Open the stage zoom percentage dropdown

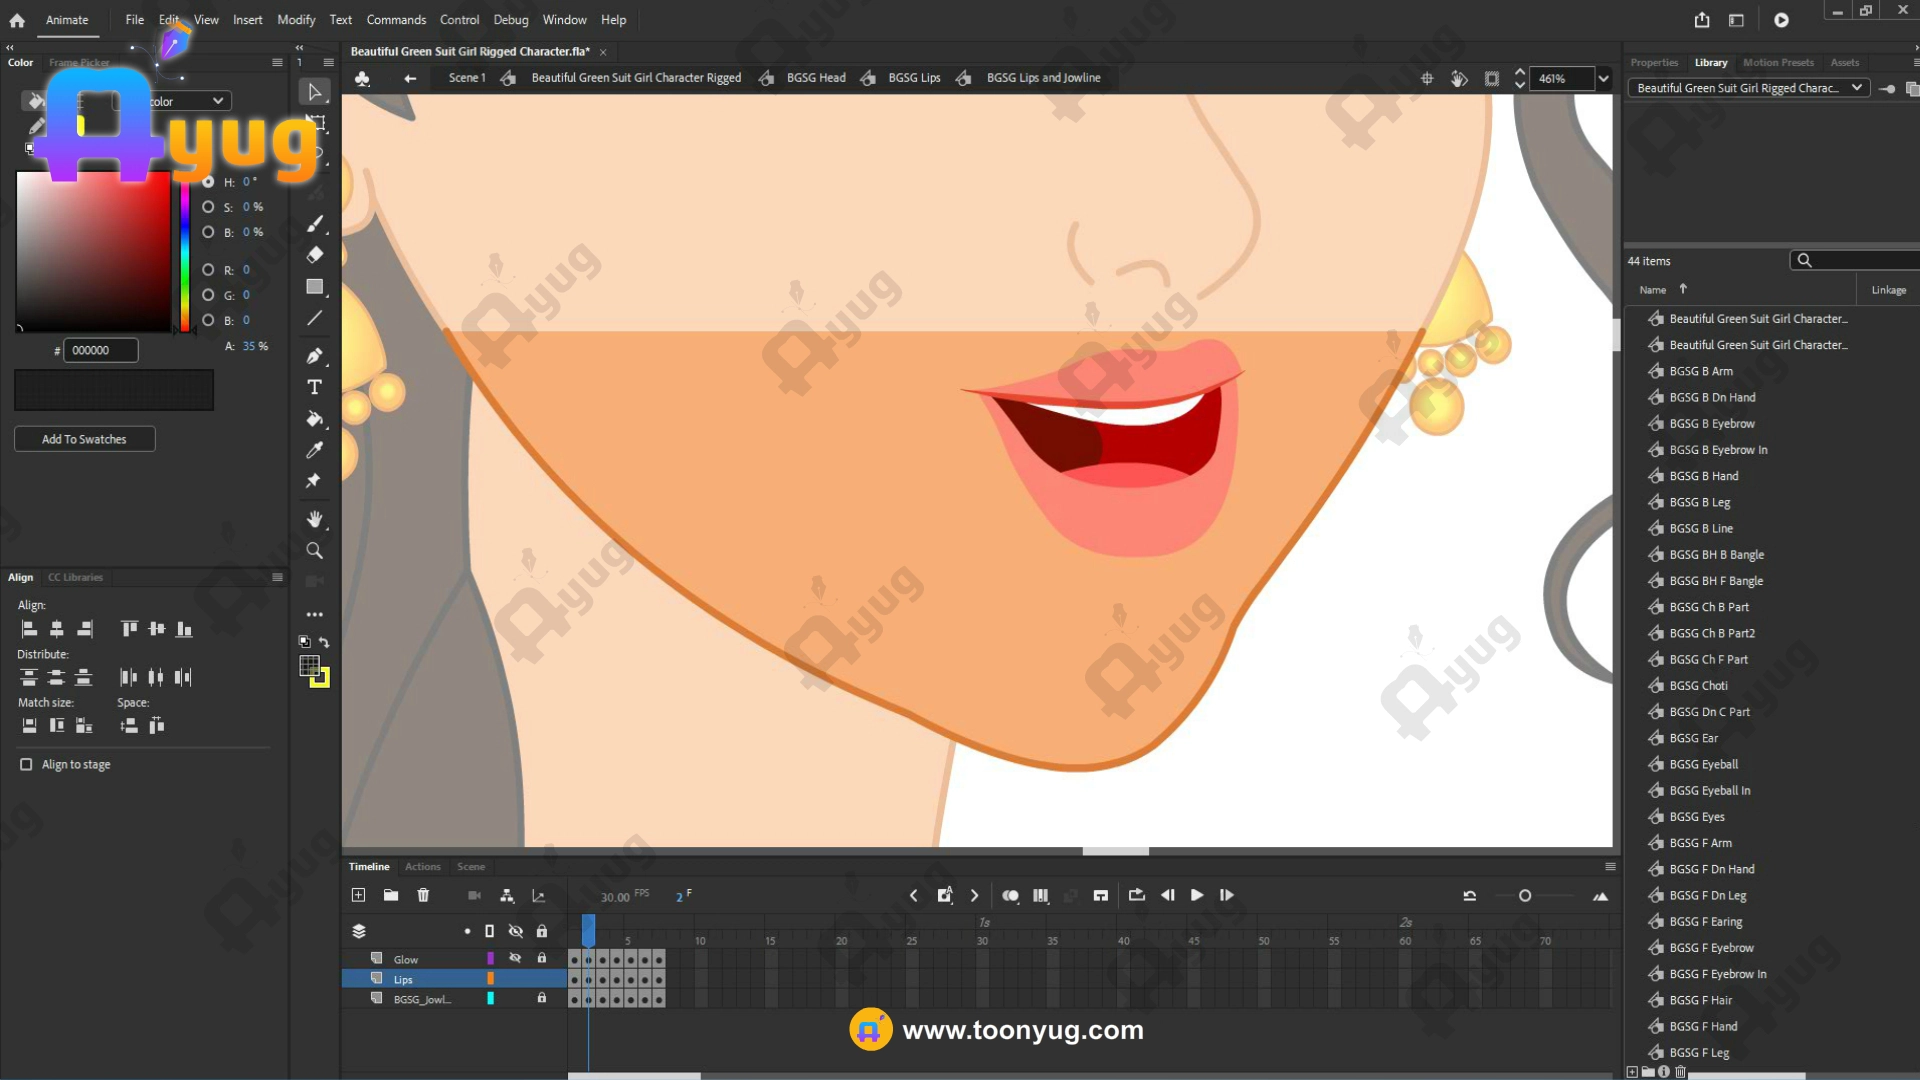tap(1603, 78)
